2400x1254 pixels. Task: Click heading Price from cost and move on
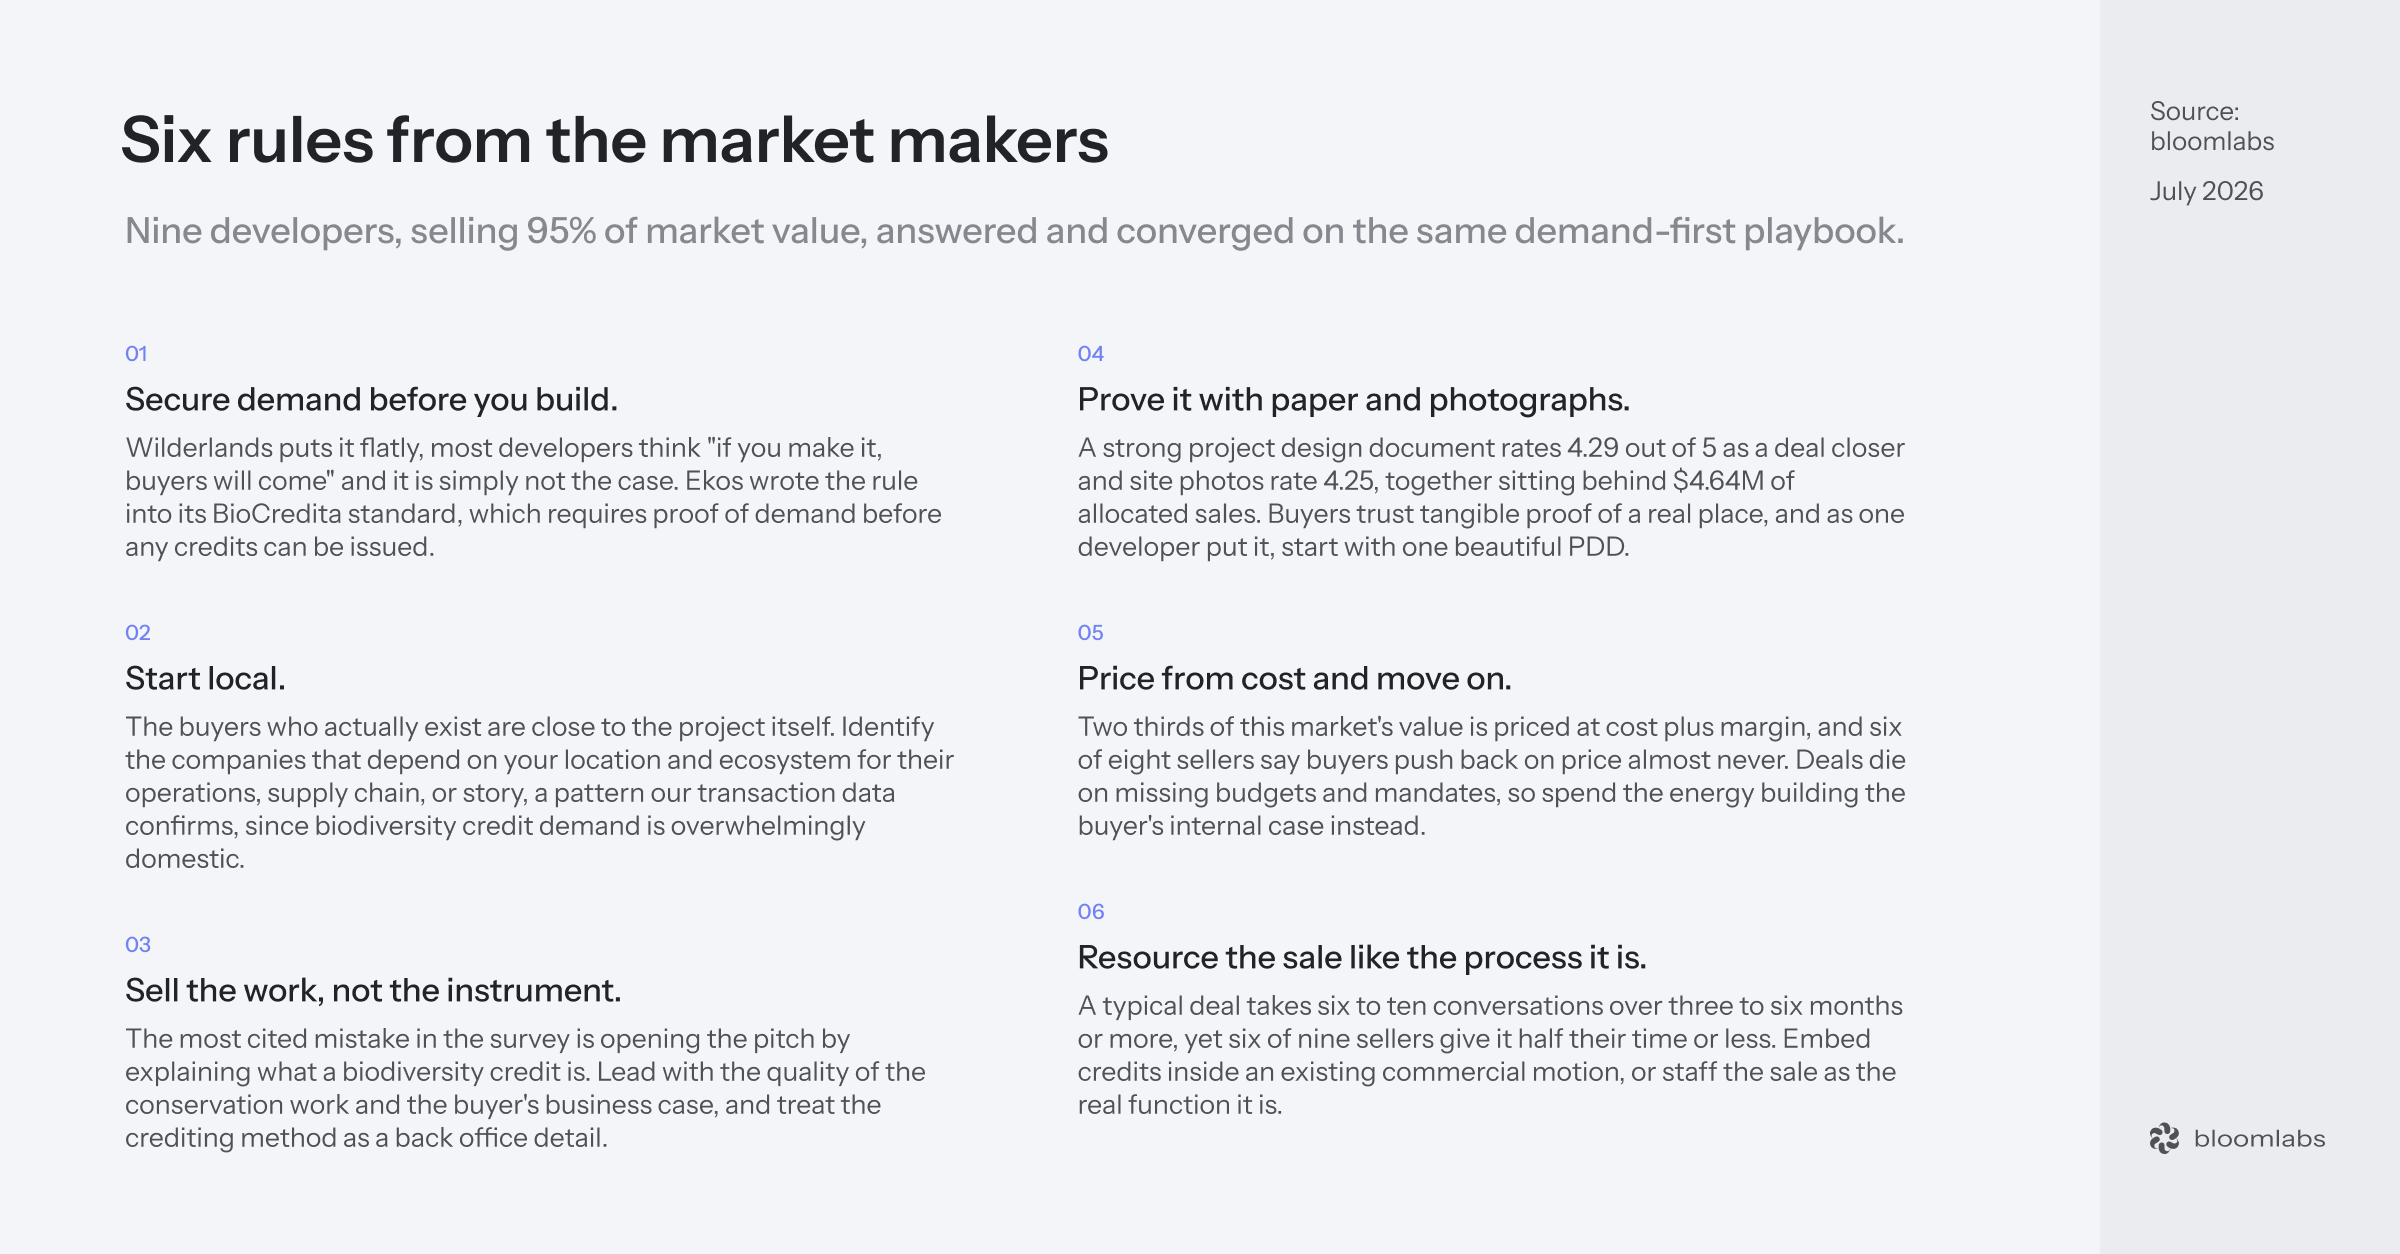(1294, 678)
